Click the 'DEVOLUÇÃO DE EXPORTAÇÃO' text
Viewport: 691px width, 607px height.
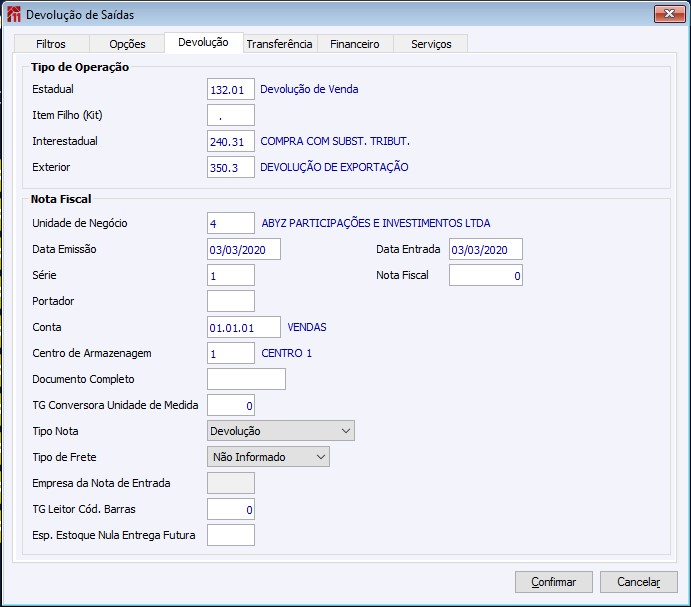334,168
